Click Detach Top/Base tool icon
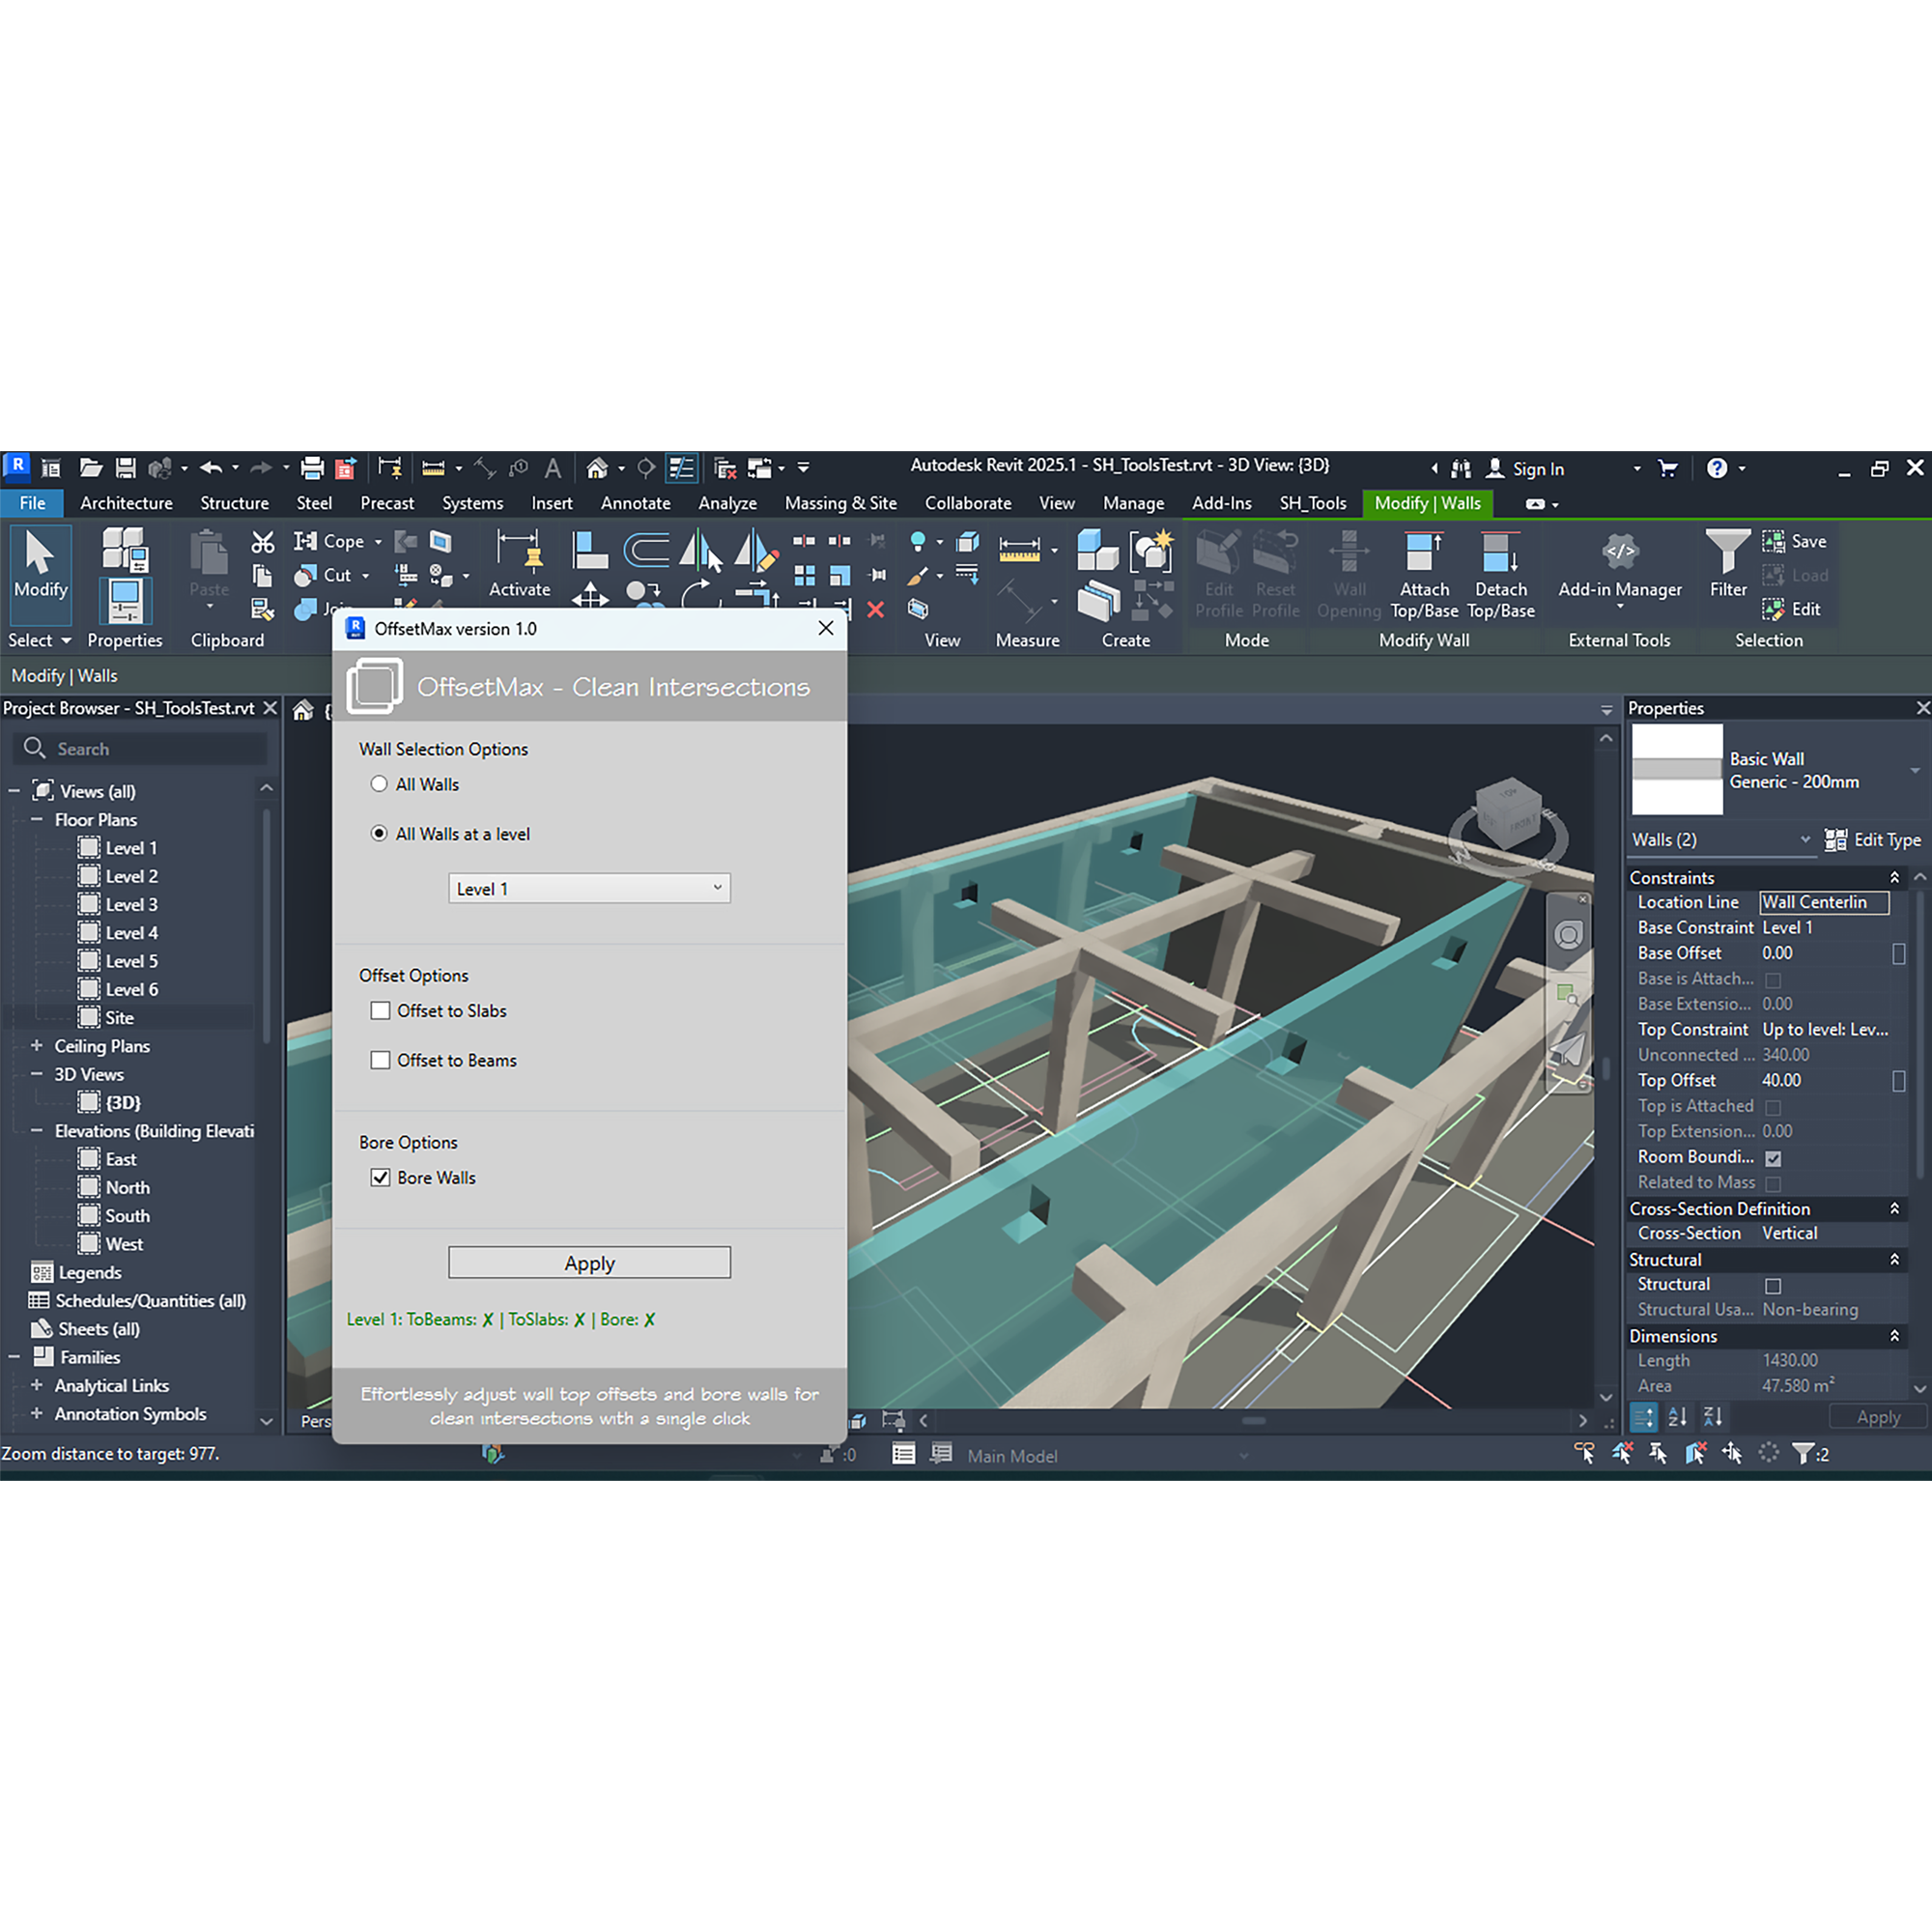 pos(1500,552)
